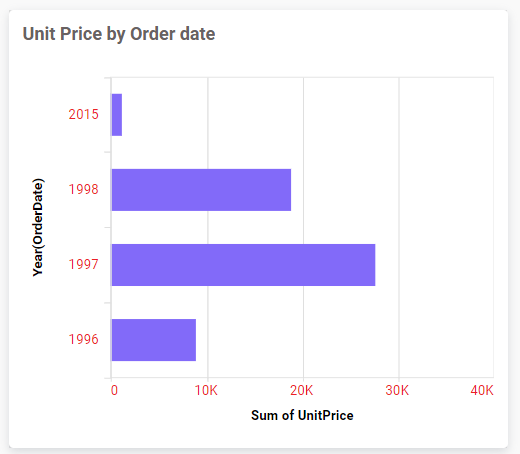Image resolution: width=520 pixels, height=454 pixels.
Task: Click the Year(OrderDate) axis title
Action: point(38,227)
